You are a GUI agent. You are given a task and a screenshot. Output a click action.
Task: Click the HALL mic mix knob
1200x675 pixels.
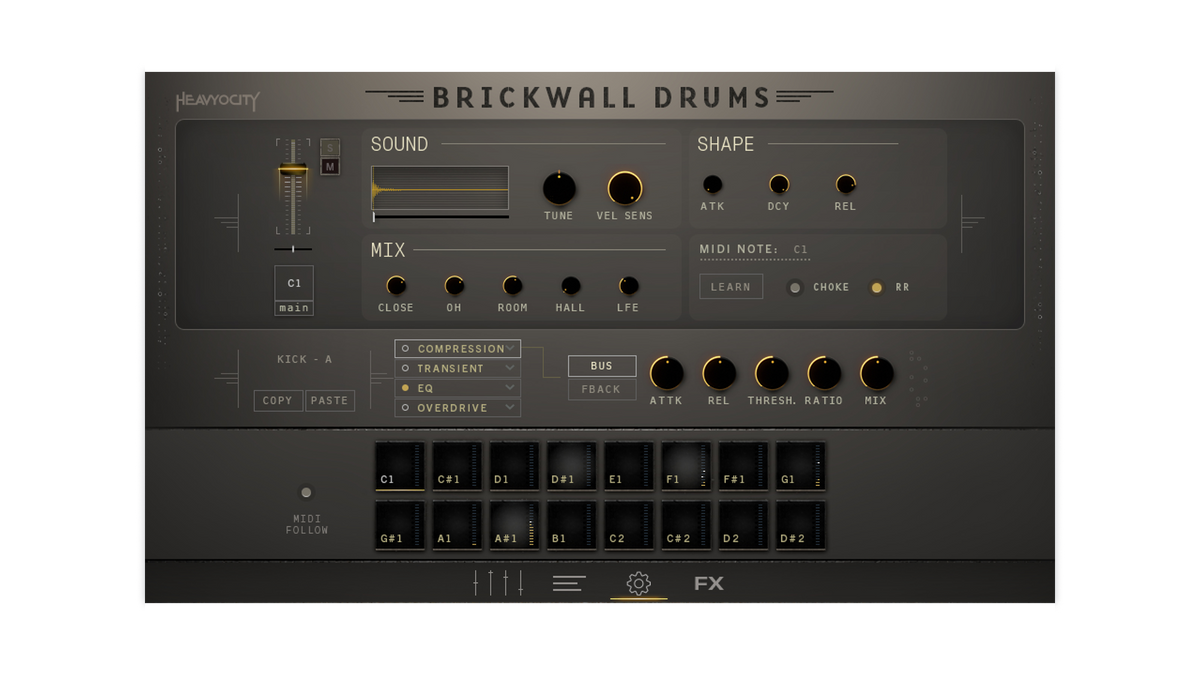click(x=570, y=286)
